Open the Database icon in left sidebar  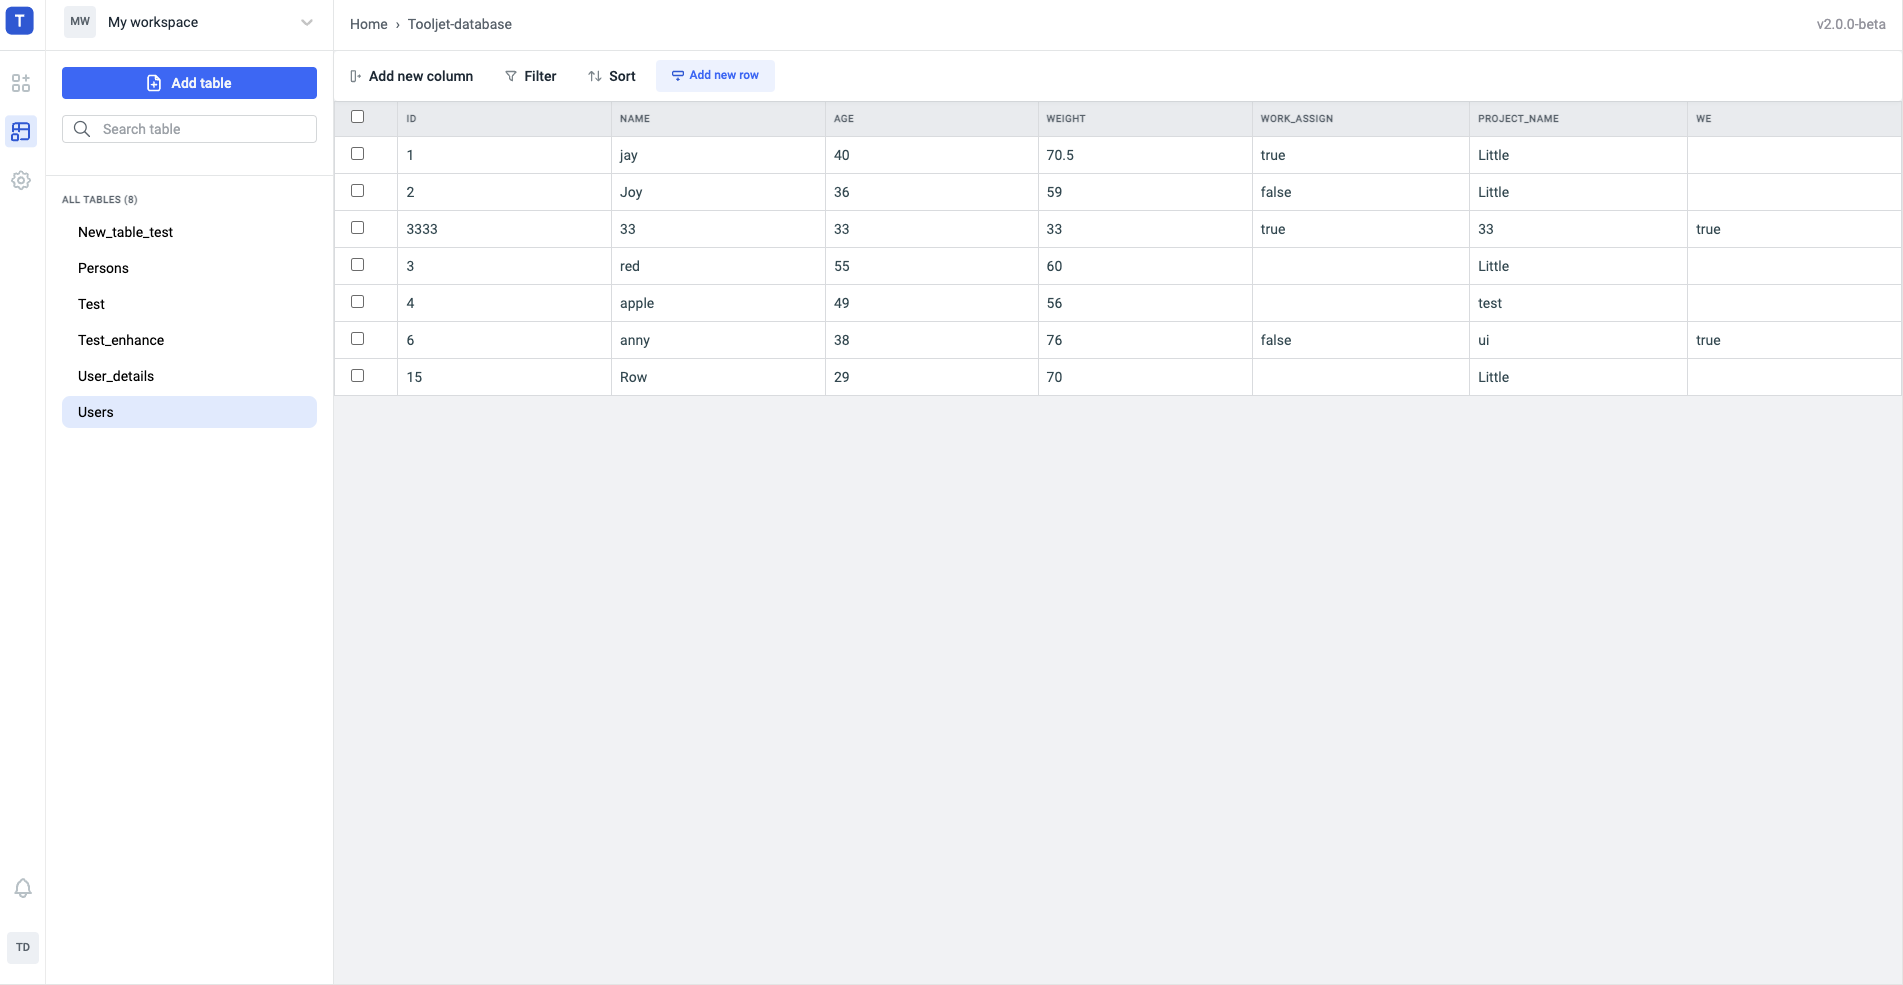[x=21, y=131]
